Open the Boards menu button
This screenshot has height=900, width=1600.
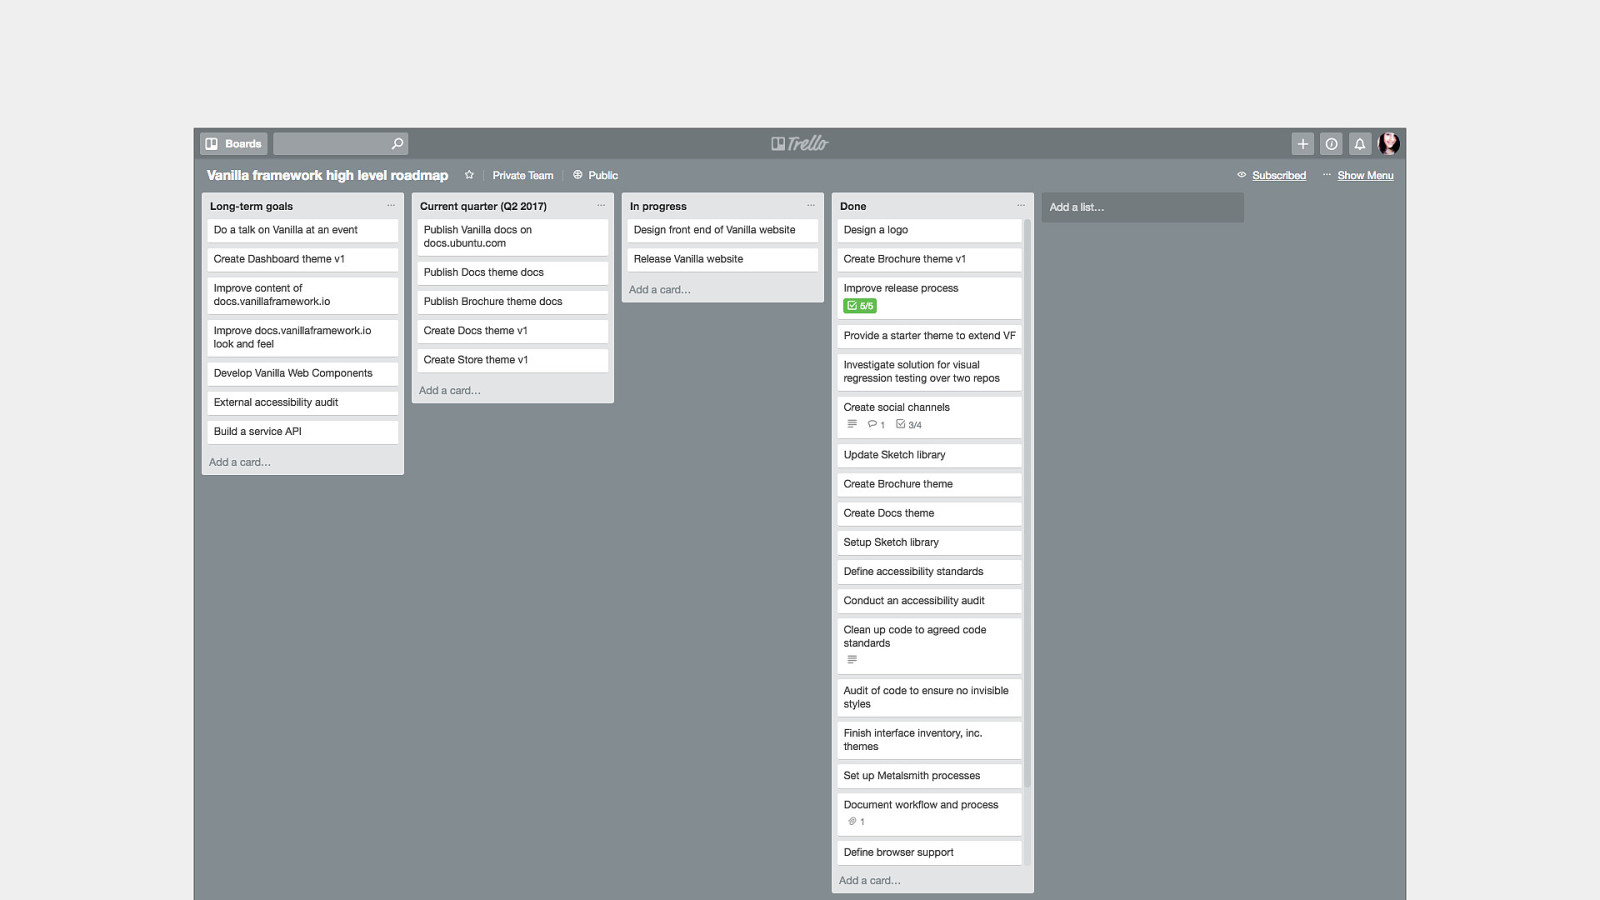234,144
